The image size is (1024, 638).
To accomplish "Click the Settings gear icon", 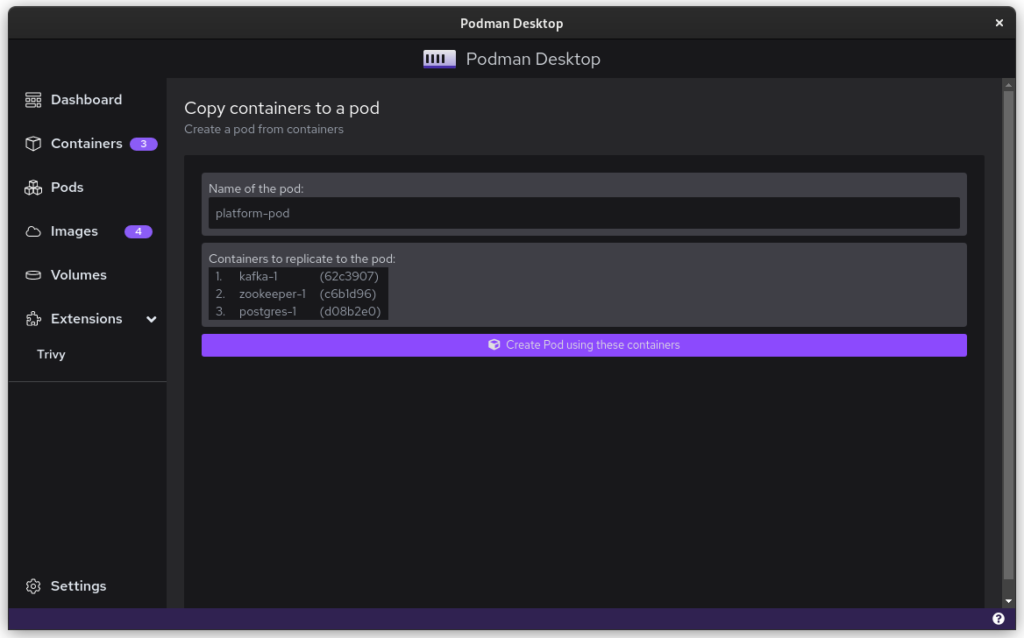I will 33,586.
